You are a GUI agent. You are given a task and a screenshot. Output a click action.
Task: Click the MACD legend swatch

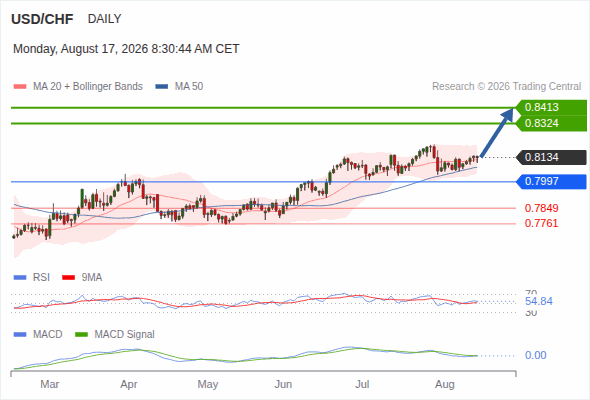coord(20,335)
